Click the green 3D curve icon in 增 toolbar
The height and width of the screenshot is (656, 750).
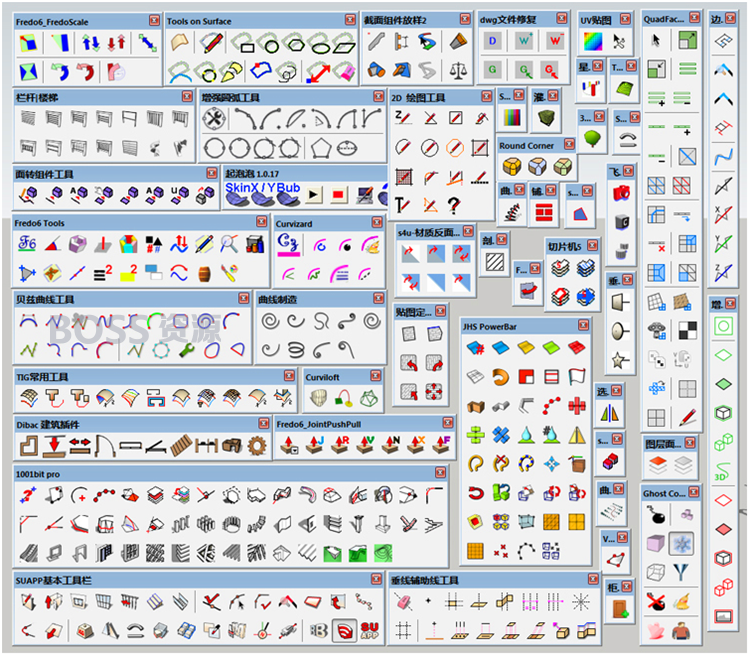click(723, 471)
